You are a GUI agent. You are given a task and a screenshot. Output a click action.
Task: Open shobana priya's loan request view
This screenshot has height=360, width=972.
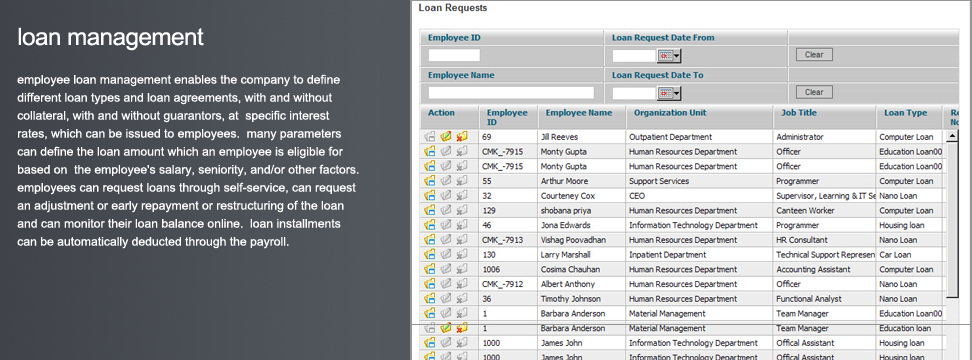pyautogui.click(x=430, y=210)
